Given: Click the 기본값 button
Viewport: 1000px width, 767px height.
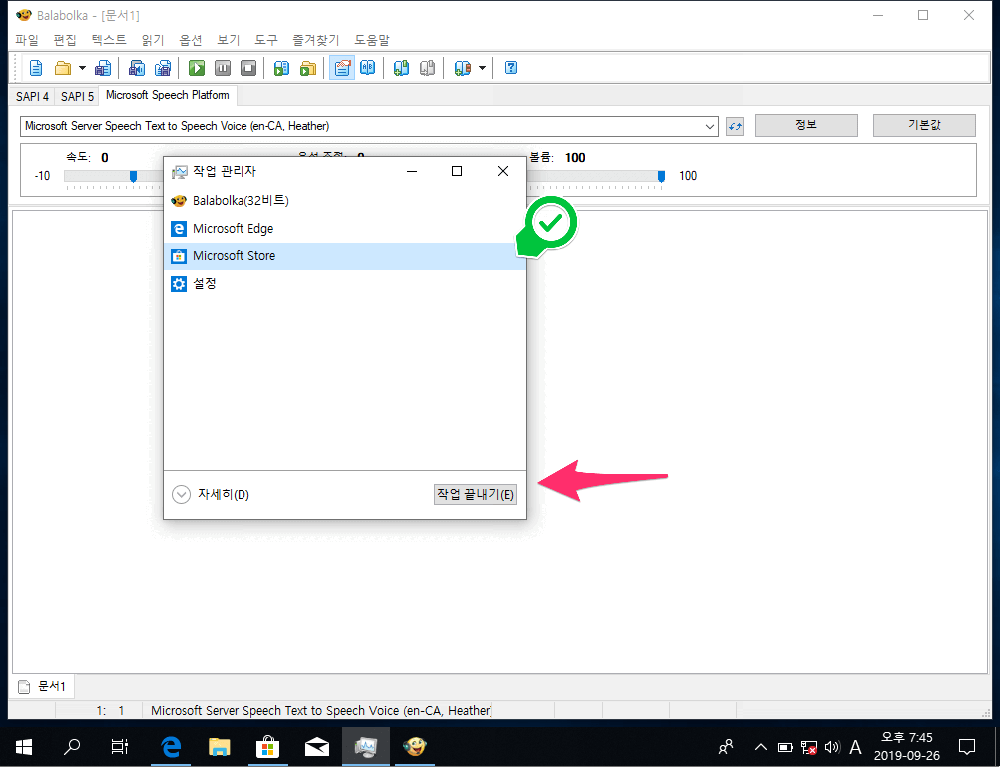Looking at the screenshot, I should (x=924, y=125).
